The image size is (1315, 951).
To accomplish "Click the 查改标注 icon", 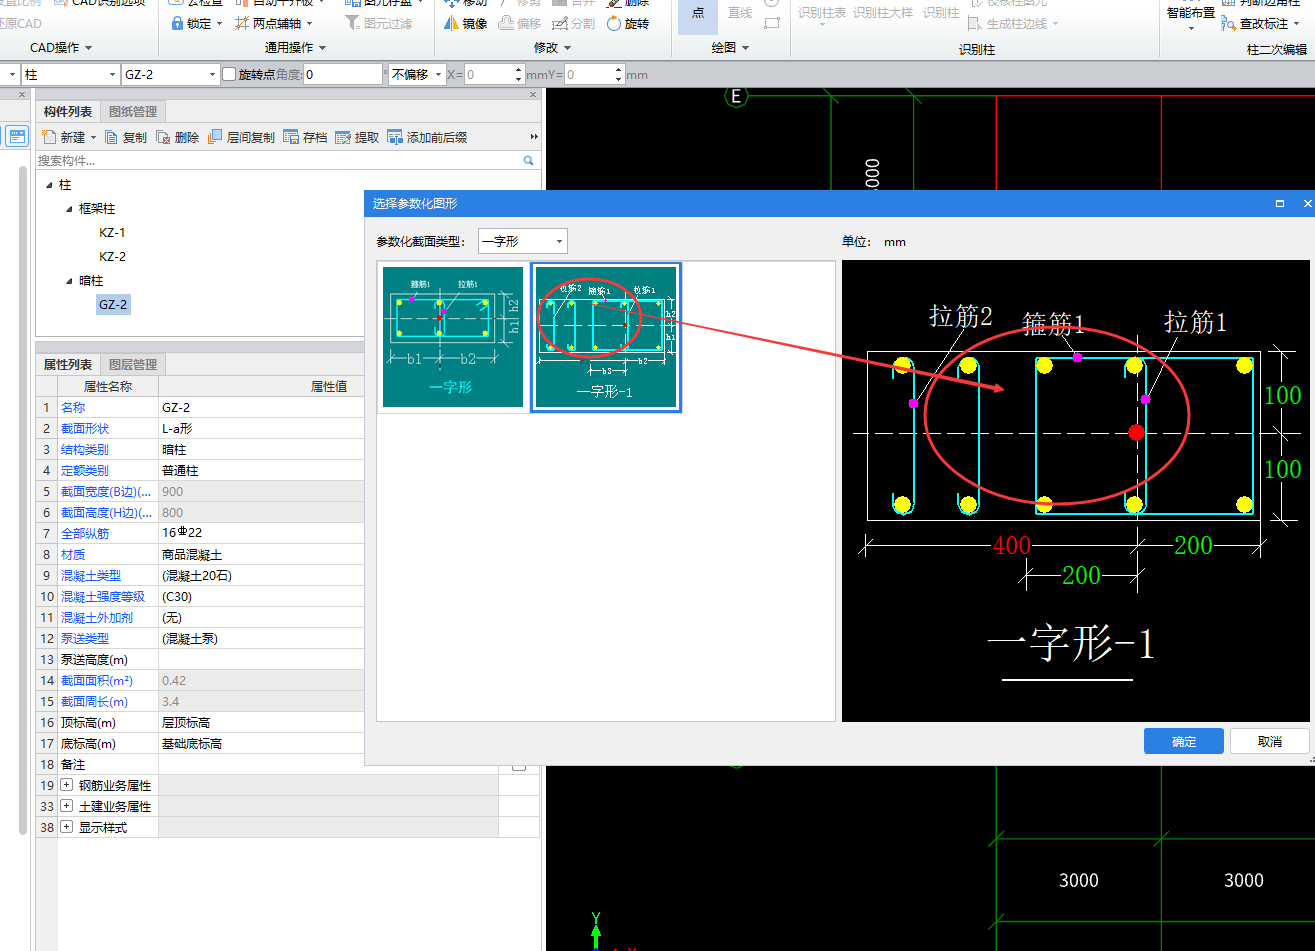I will click(x=1229, y=23).
